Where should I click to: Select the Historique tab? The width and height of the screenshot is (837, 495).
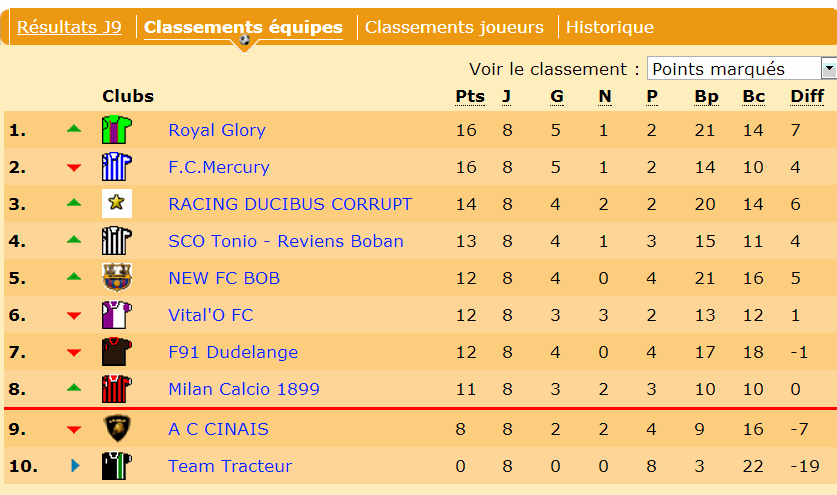coord(610,27)
